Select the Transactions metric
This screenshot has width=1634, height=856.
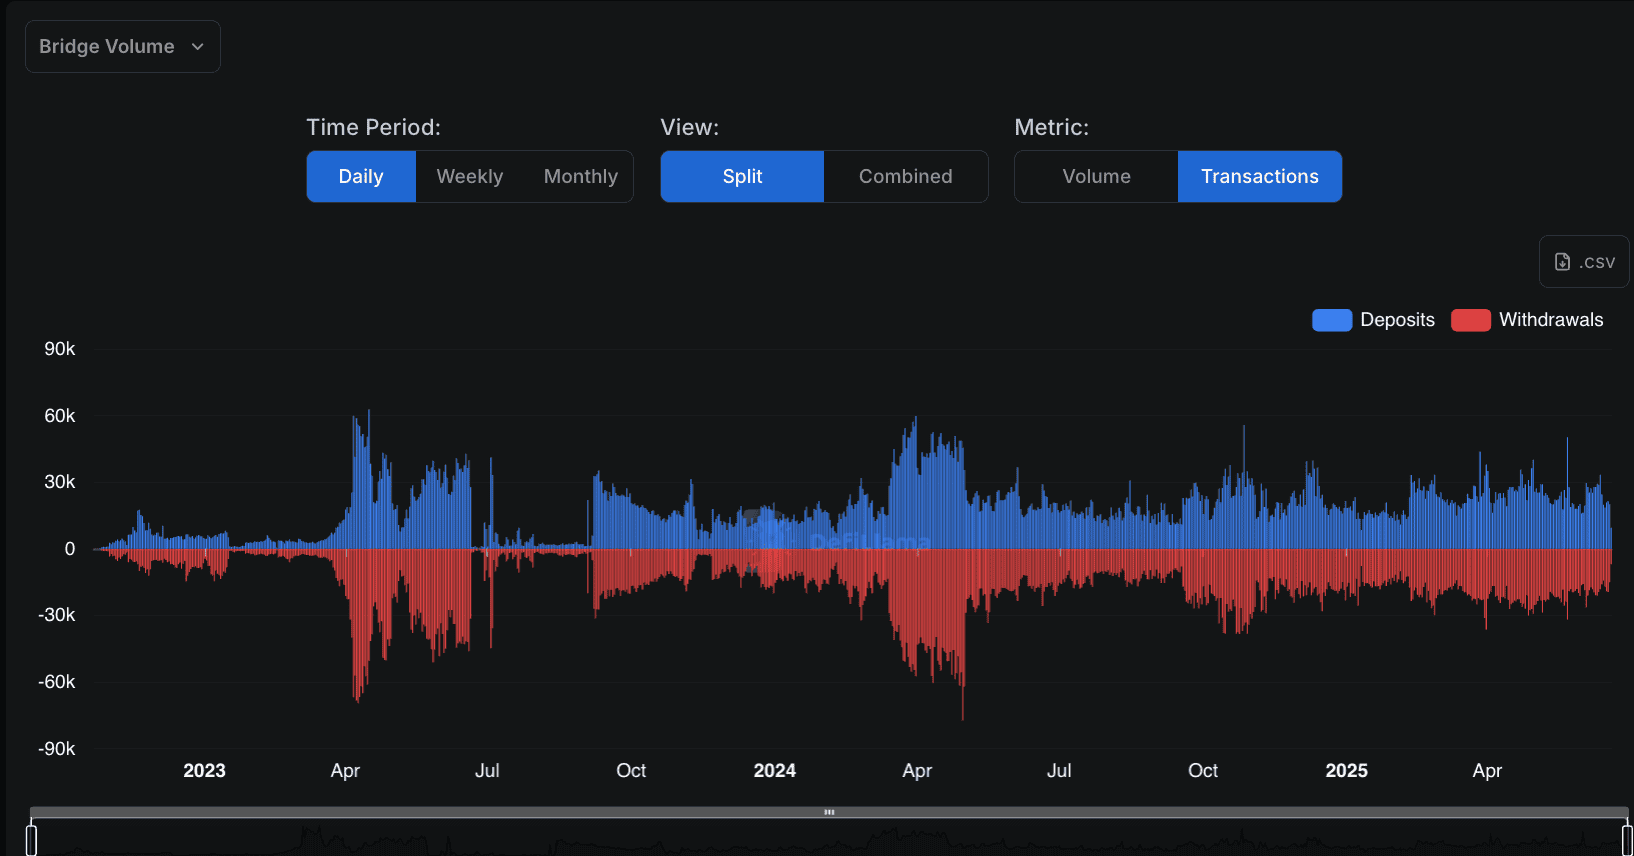(x=1259, y=177)
